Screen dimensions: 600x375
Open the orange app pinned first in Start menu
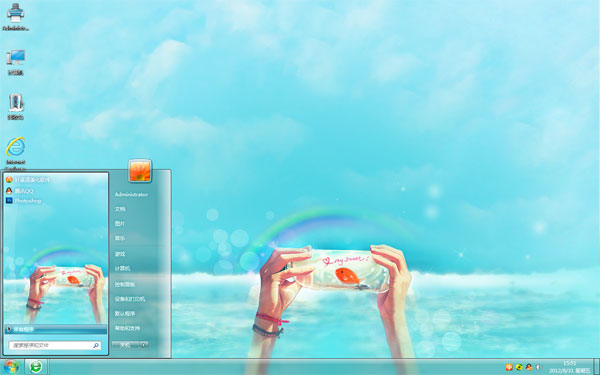coord(28,179)
